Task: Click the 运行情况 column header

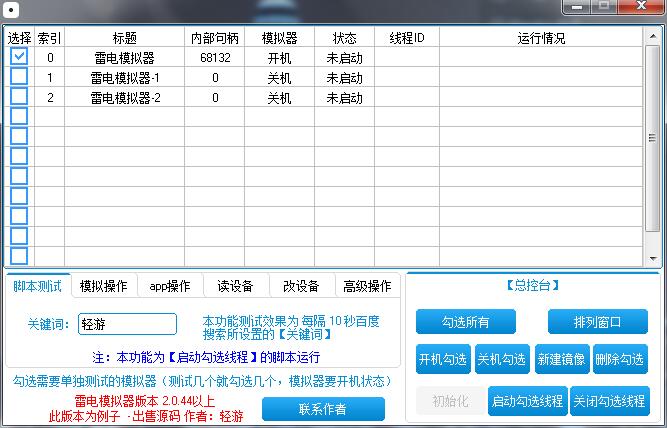Action: [x=541, y=38]
